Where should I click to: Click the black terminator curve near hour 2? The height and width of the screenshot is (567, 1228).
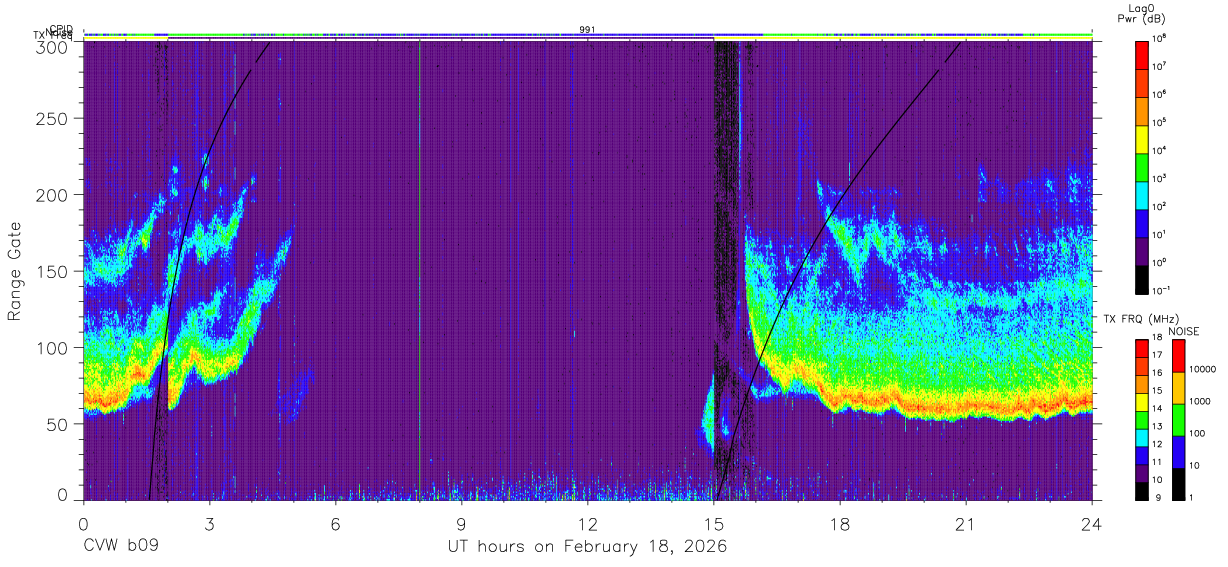click(168, 300)
